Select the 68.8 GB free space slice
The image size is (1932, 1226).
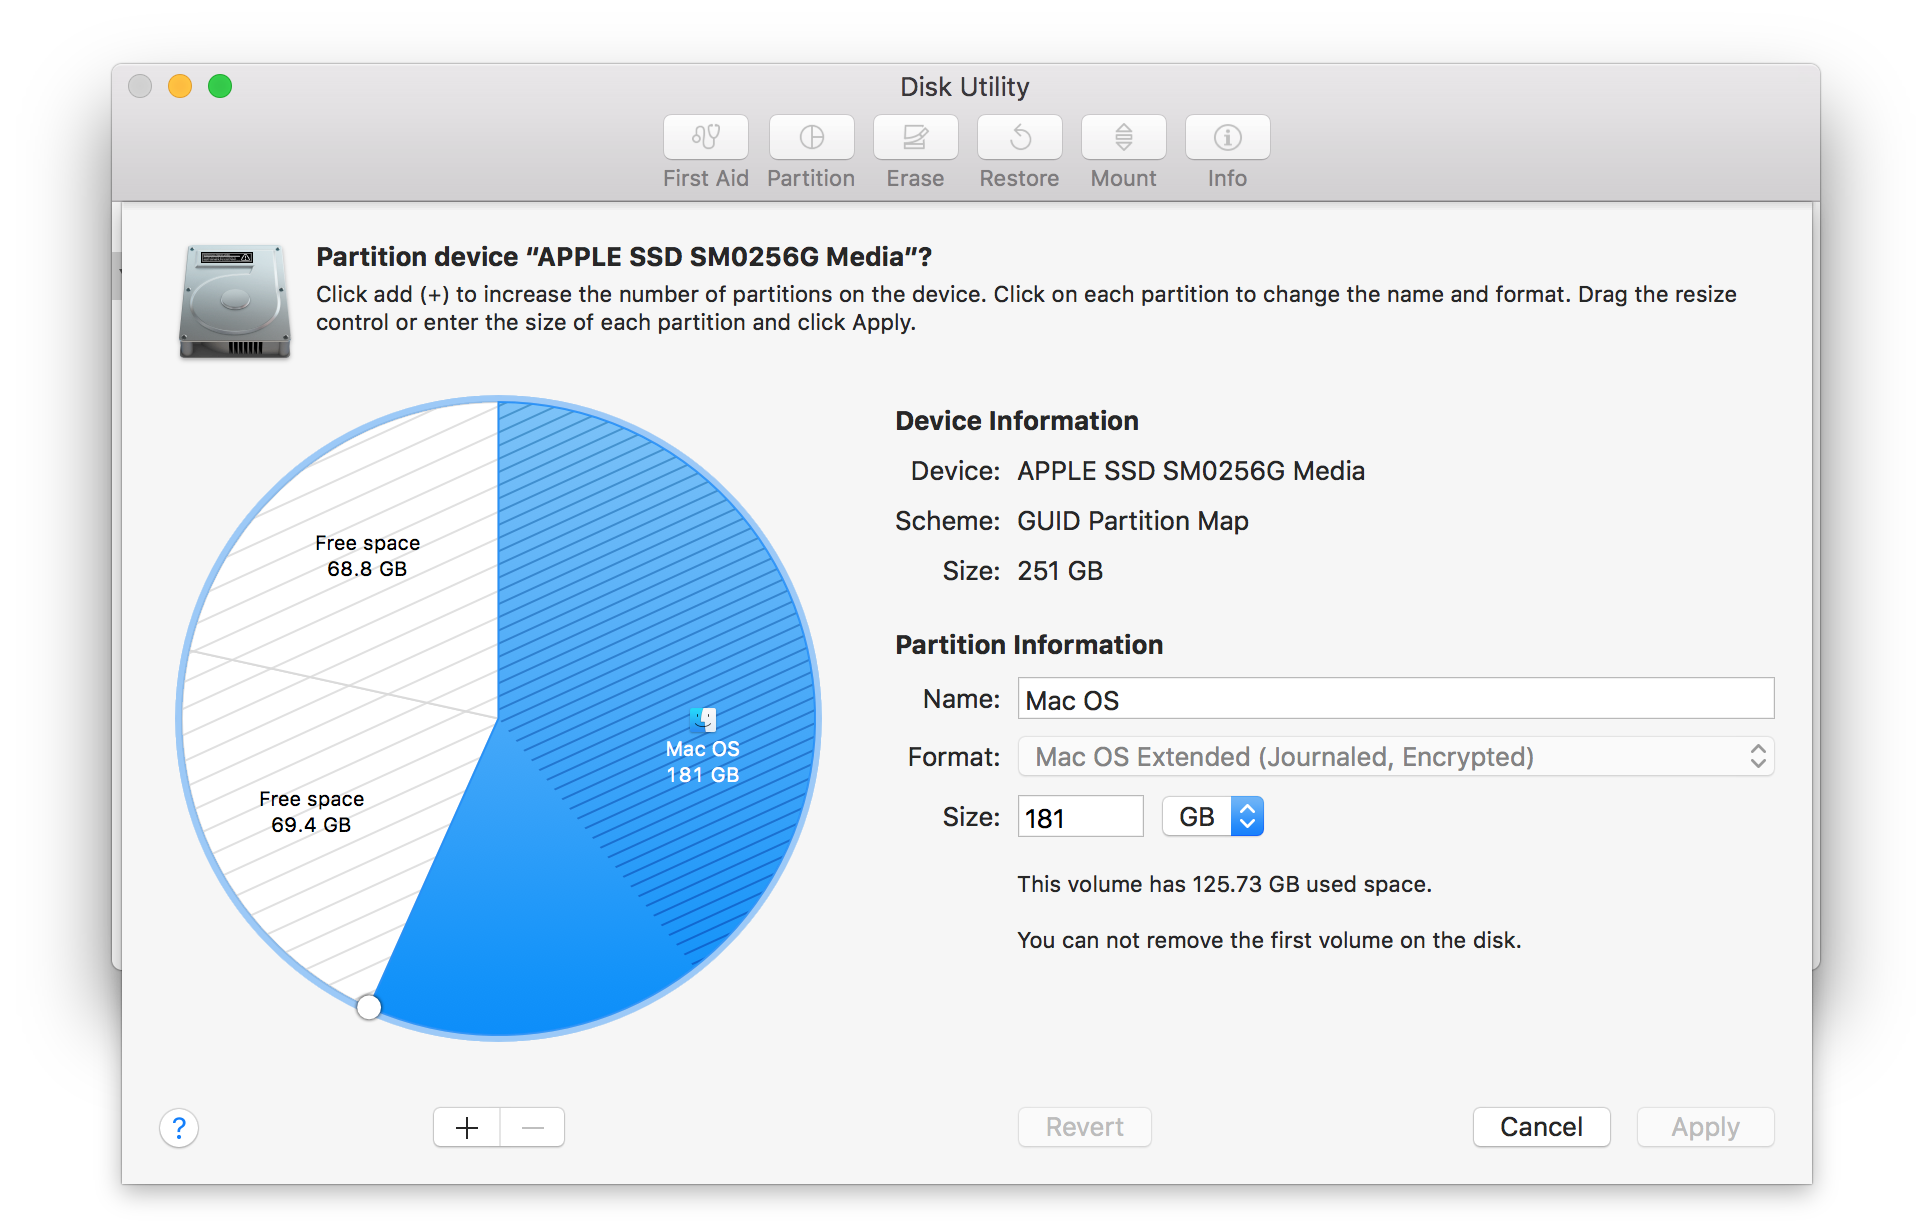(367, 556)
